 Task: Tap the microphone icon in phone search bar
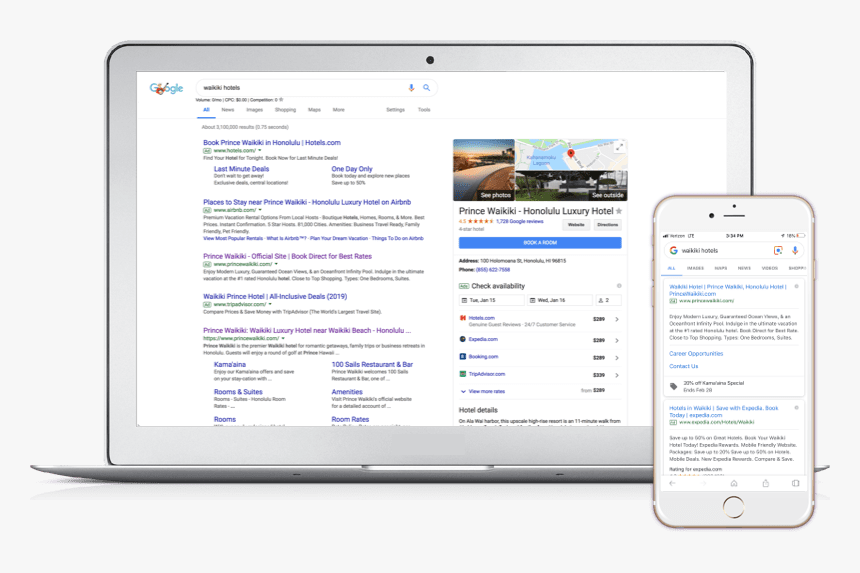795,251
